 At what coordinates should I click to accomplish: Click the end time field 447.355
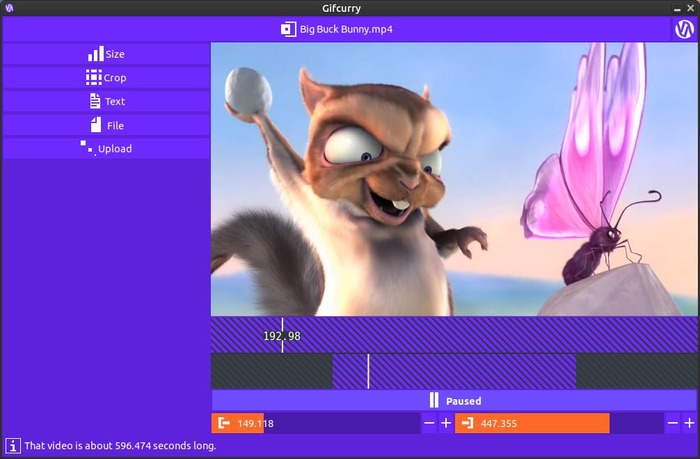pyautogui.click(x=559, y=423)
